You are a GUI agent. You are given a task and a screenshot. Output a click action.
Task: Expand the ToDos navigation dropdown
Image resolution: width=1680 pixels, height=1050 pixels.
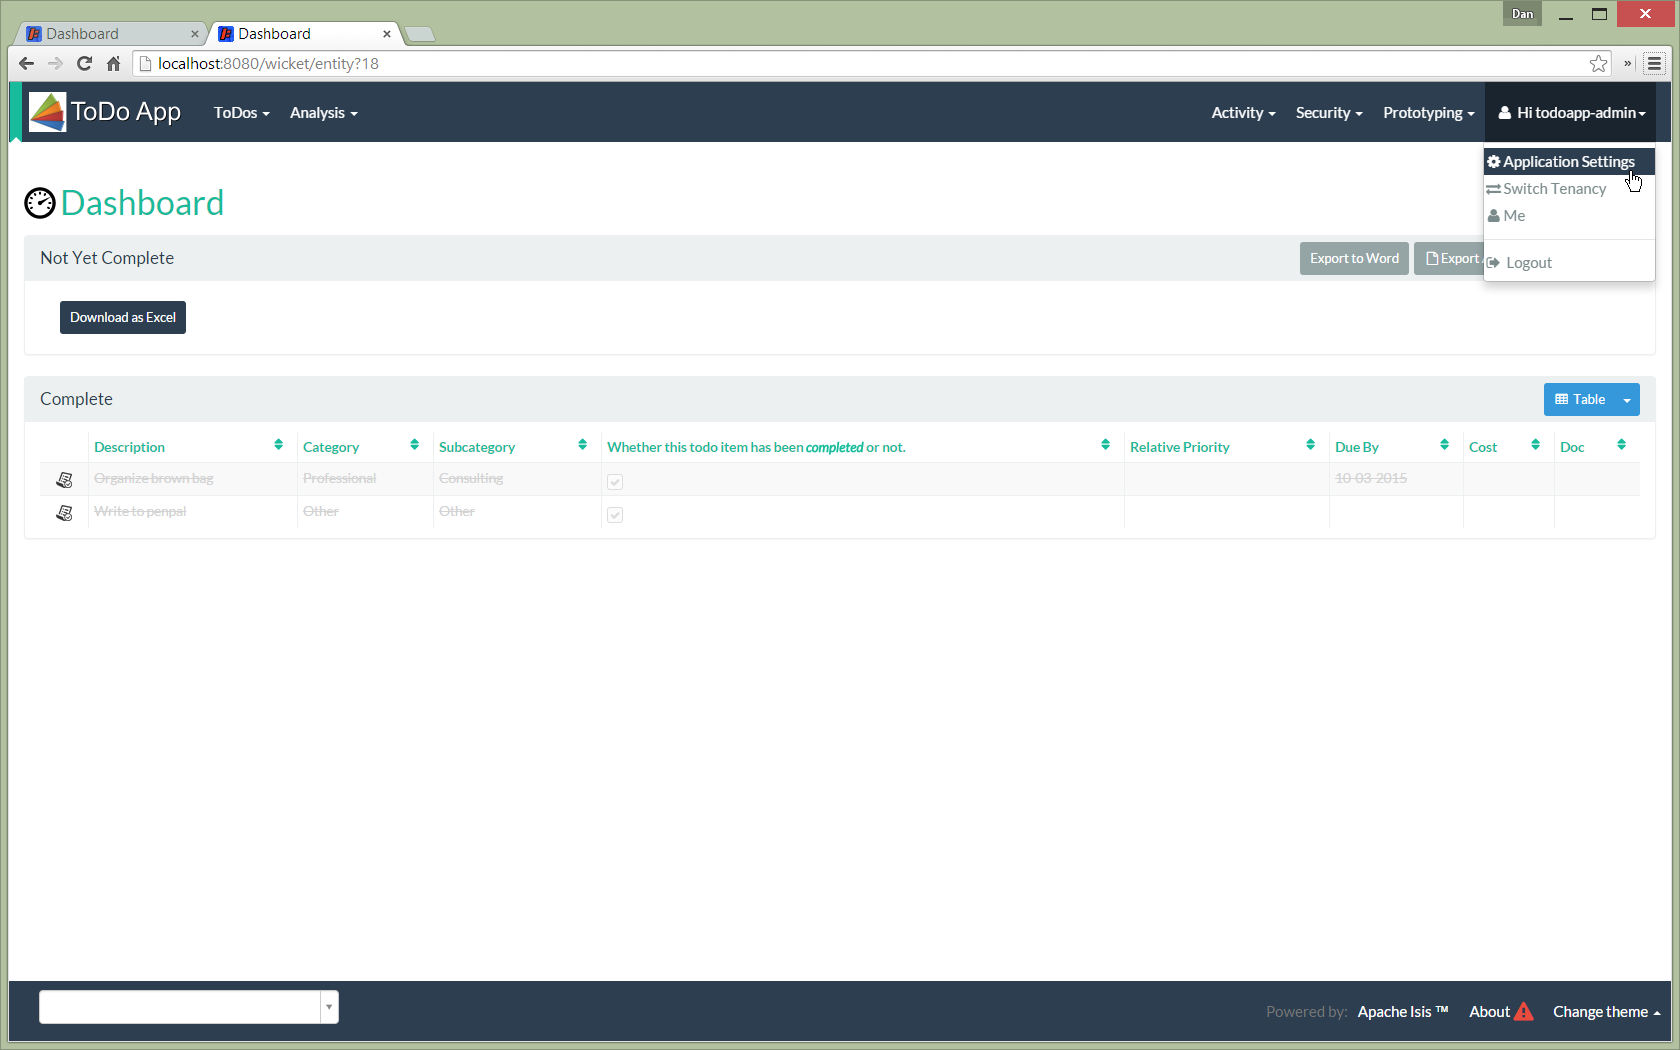pyautogui.click(x=241, y=113)
